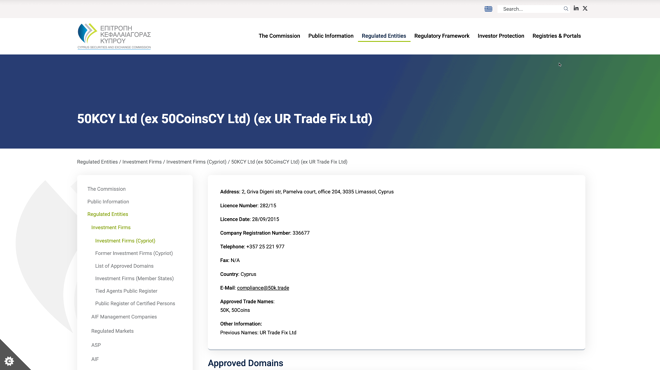Open the Public Information menu
This screenshot has width=660, height=370.
331,36
